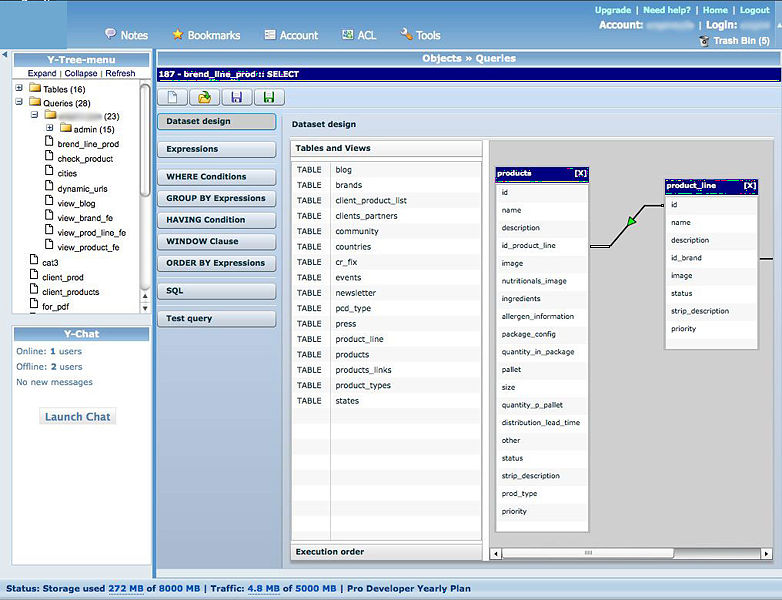Close the products table box
The height and width of the screenshot is (600, 782).
pyautogui.click(x=581, y=173)
